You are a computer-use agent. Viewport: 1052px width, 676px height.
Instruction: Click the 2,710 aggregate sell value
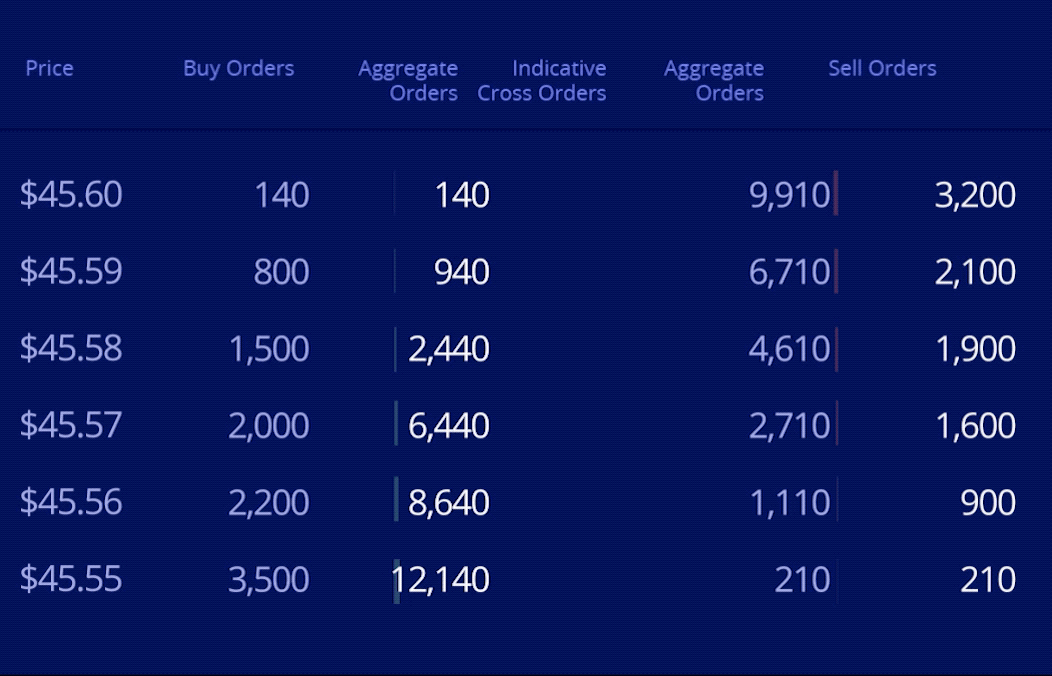[x=789, y=426]
